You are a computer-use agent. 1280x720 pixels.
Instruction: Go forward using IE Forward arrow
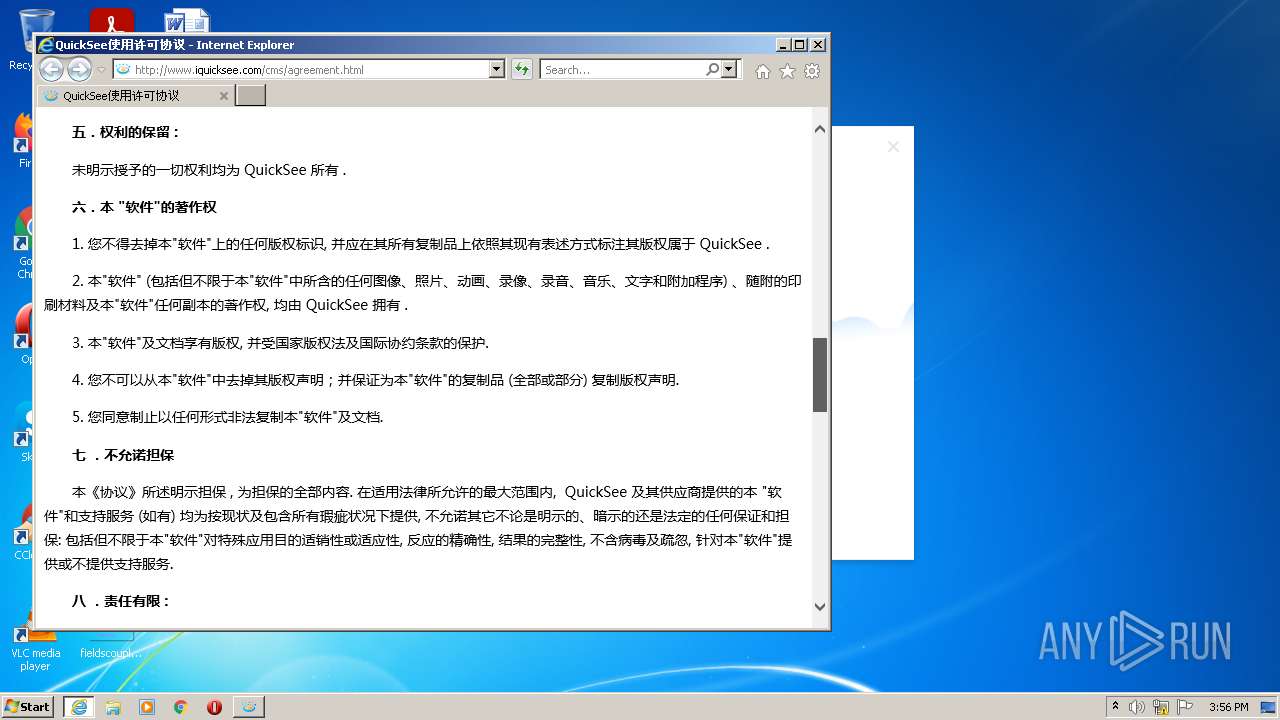(x=79, y=69)
